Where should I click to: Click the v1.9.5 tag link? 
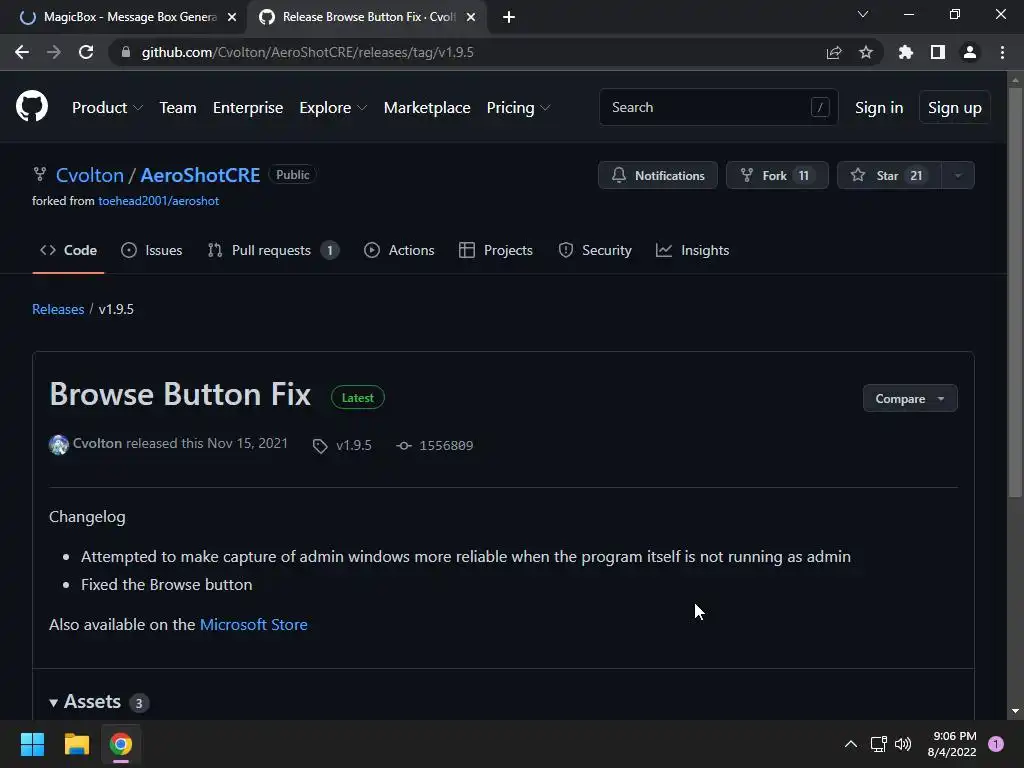(354, 445)
